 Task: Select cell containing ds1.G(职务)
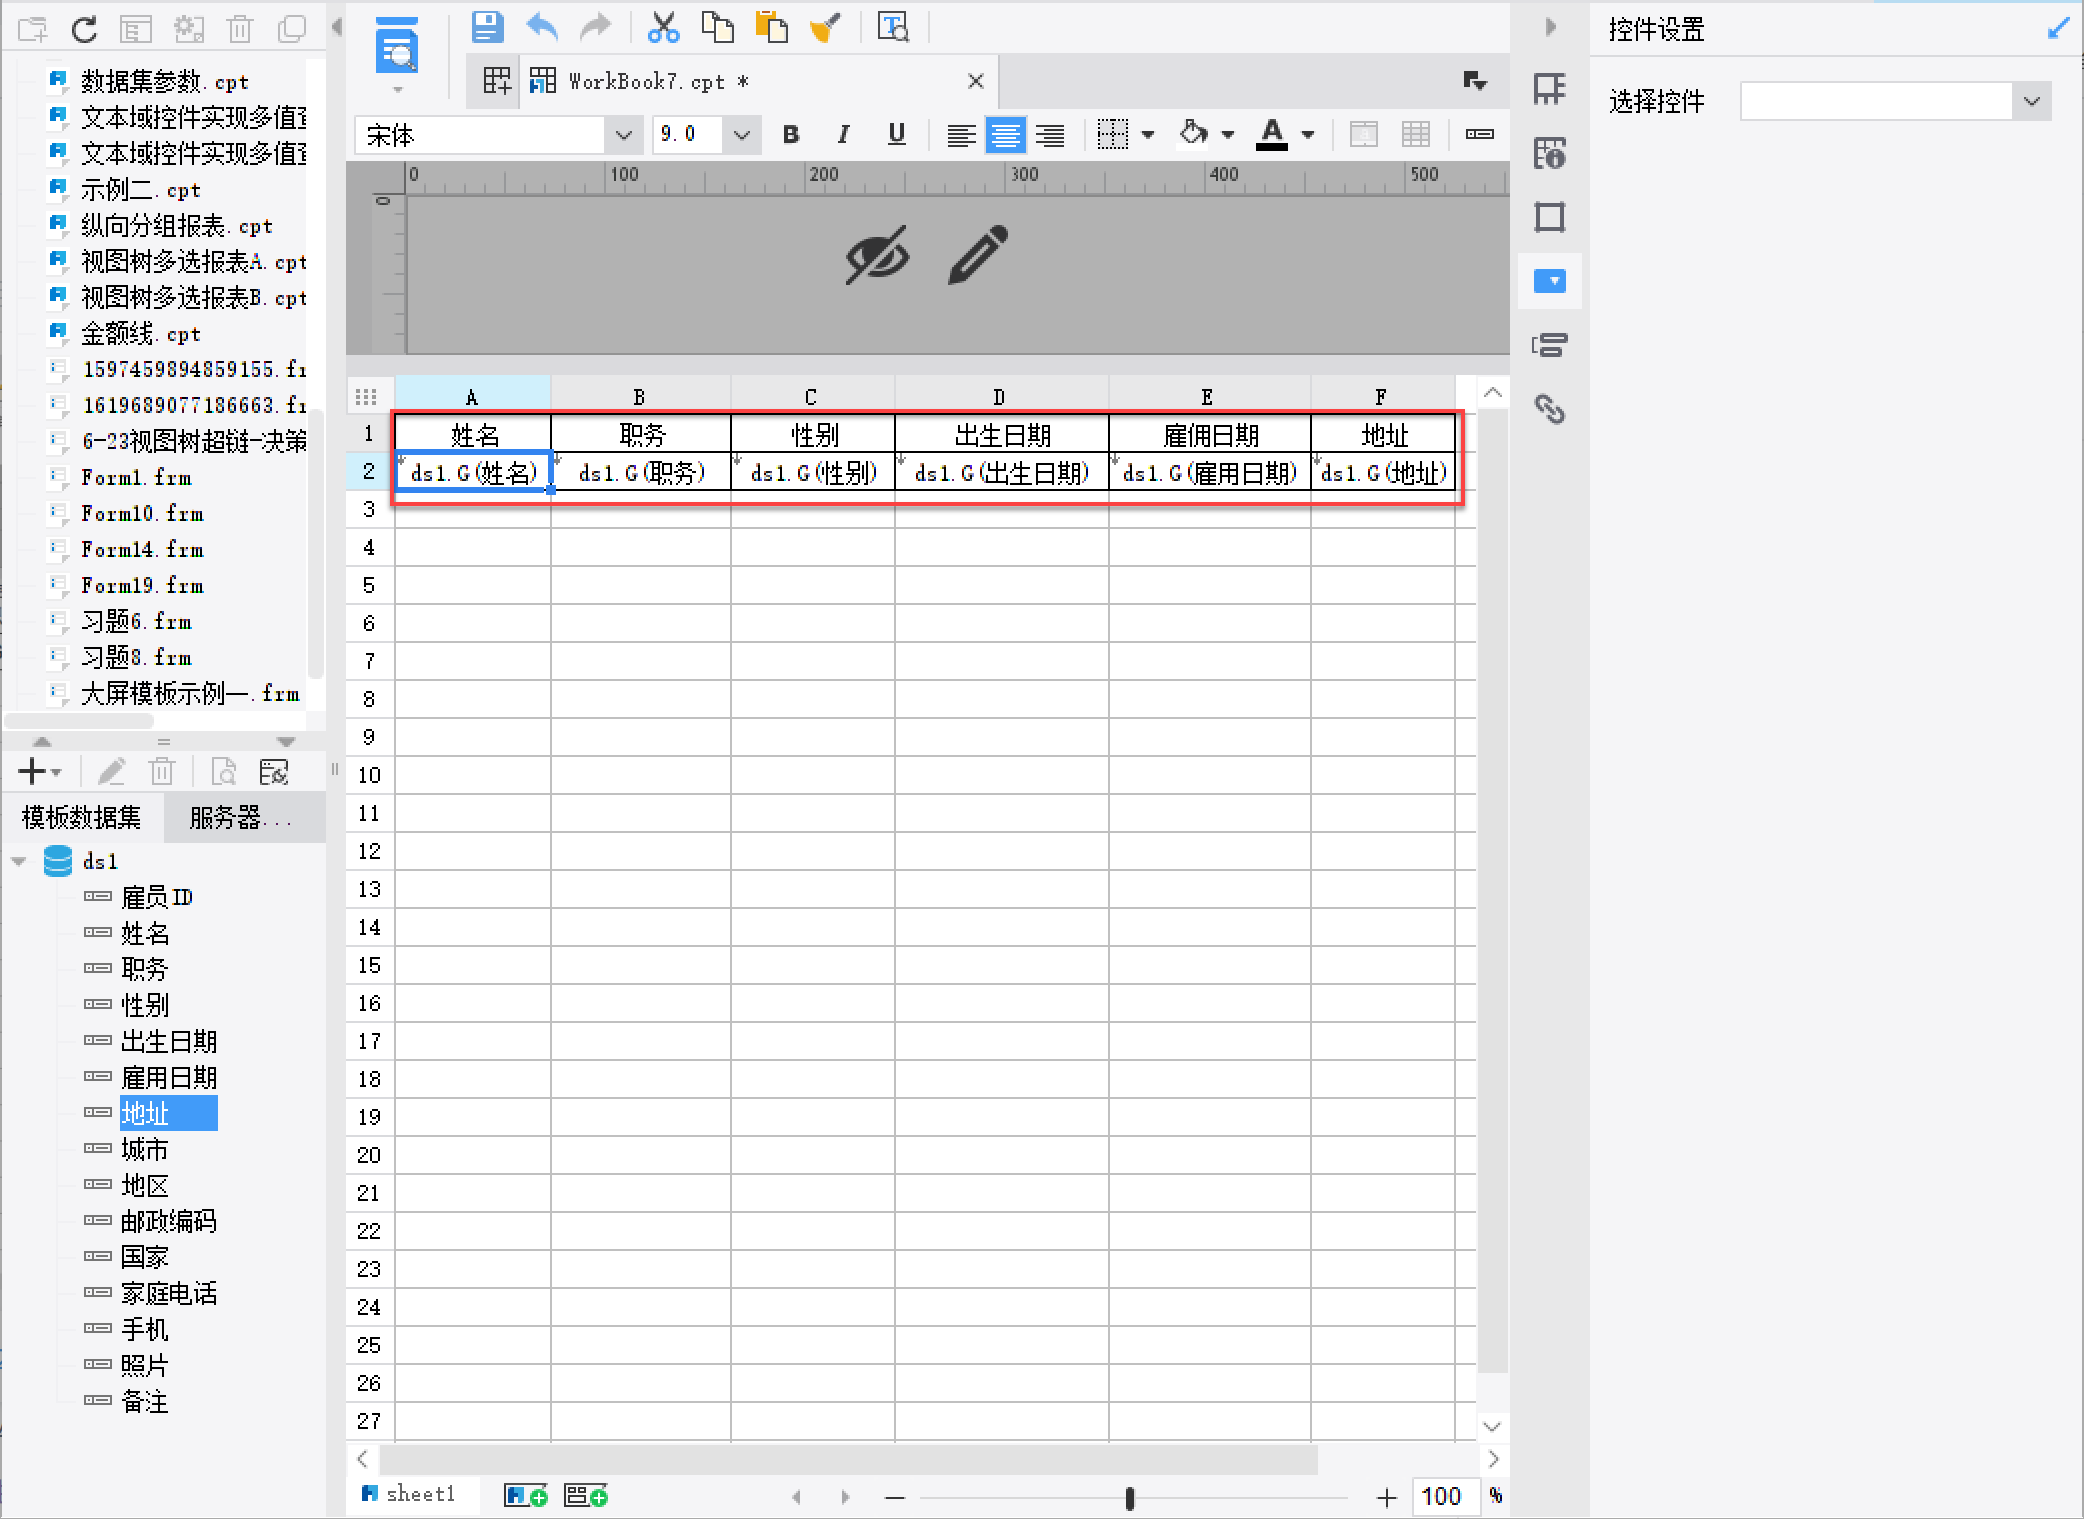641,472
